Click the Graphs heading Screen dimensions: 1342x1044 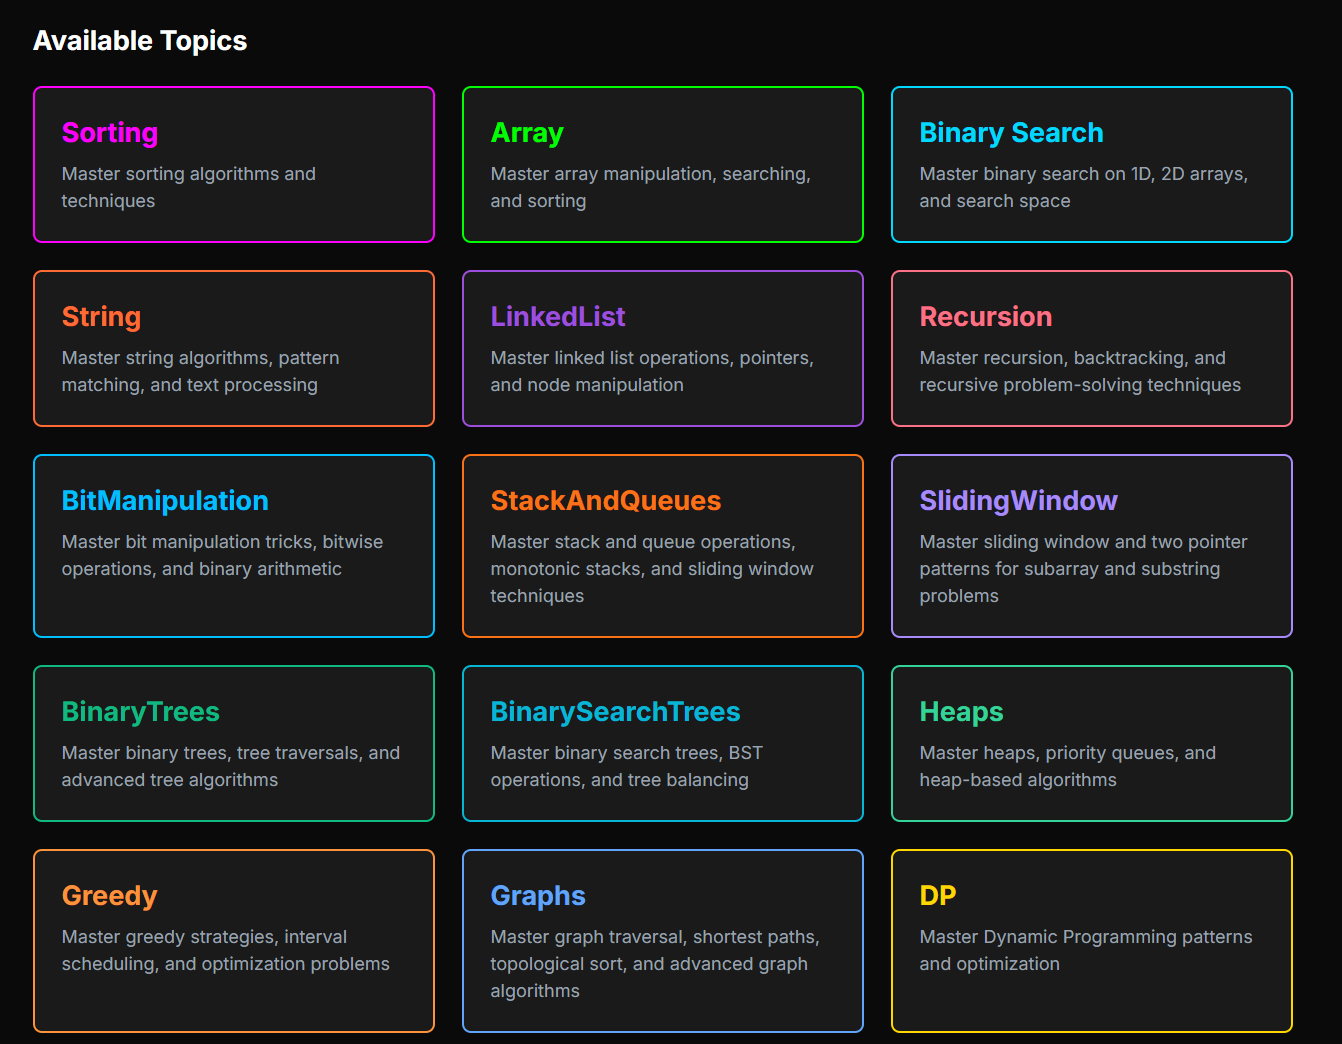coord(538,896)
